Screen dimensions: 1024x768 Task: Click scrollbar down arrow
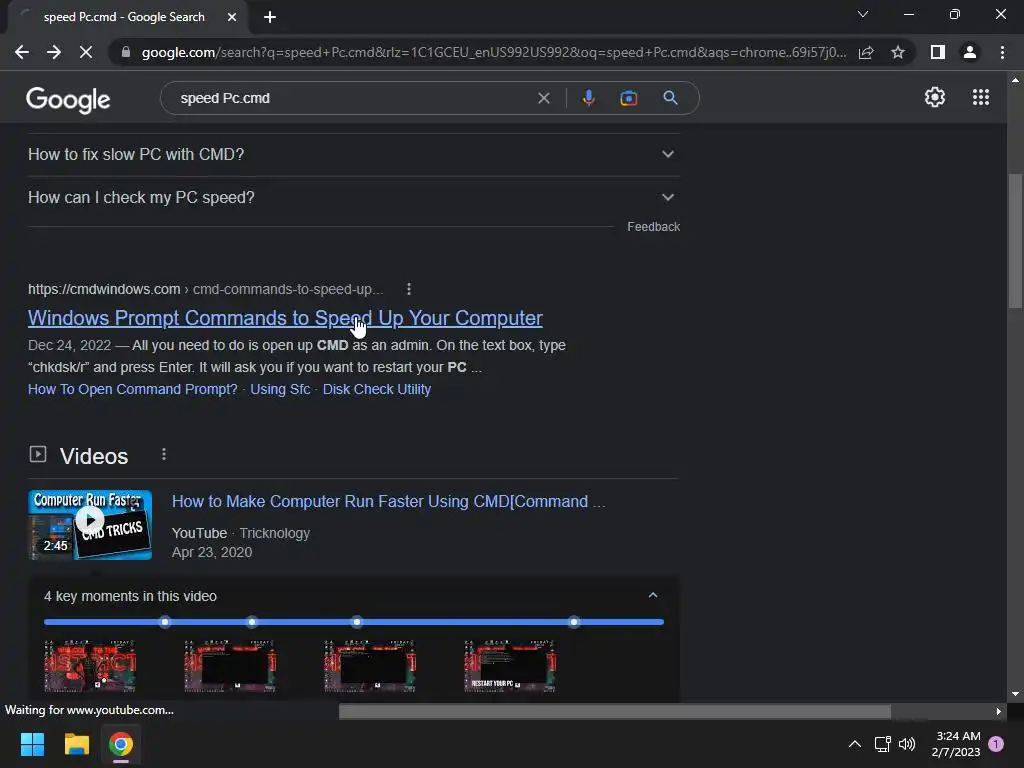pos(1015,695)
